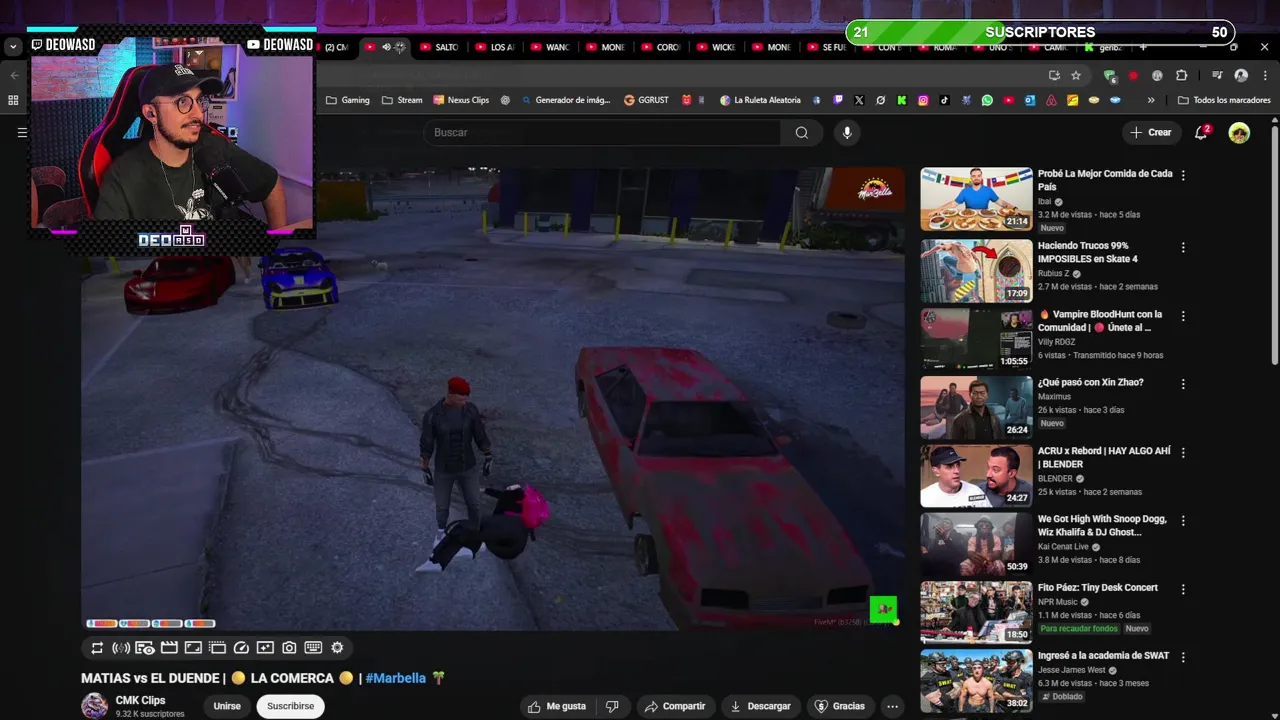This screenshot has height=720, width=1280.
Task: Focus the Buscar search field
Action: click(603, 132)
